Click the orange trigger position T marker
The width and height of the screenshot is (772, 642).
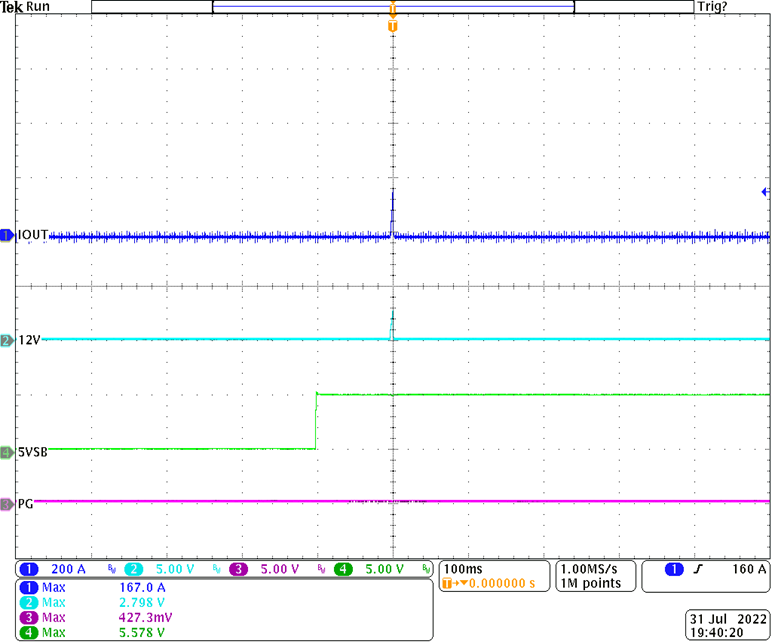(392, 25)
